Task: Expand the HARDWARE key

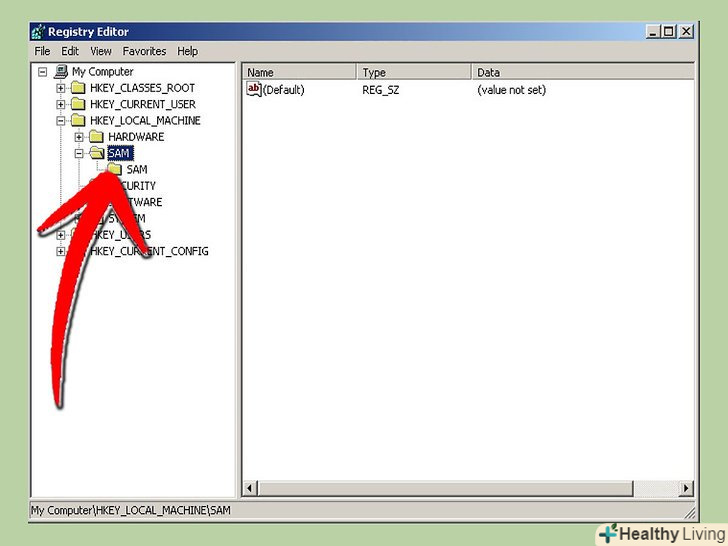Action: tap(79, 137)
